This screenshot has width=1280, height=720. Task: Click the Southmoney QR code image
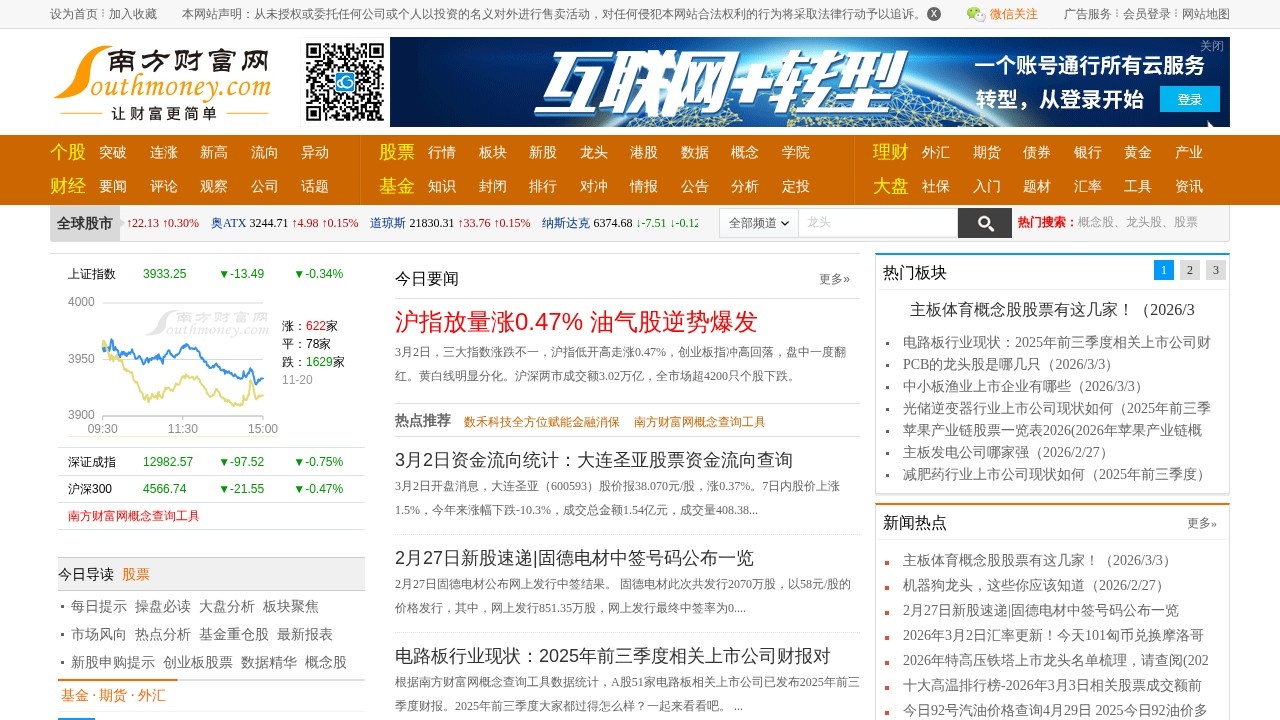coord(344,83)
